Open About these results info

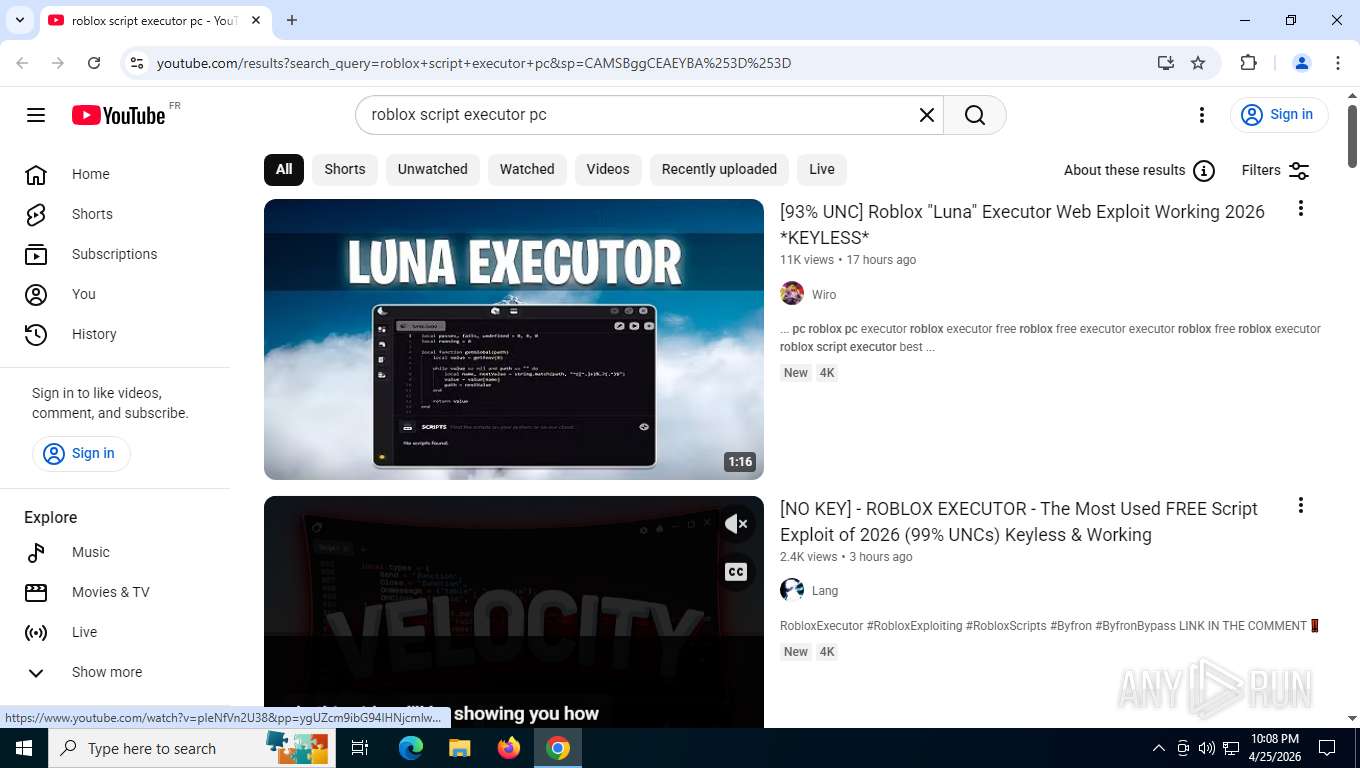click(x=1139, y=170)
